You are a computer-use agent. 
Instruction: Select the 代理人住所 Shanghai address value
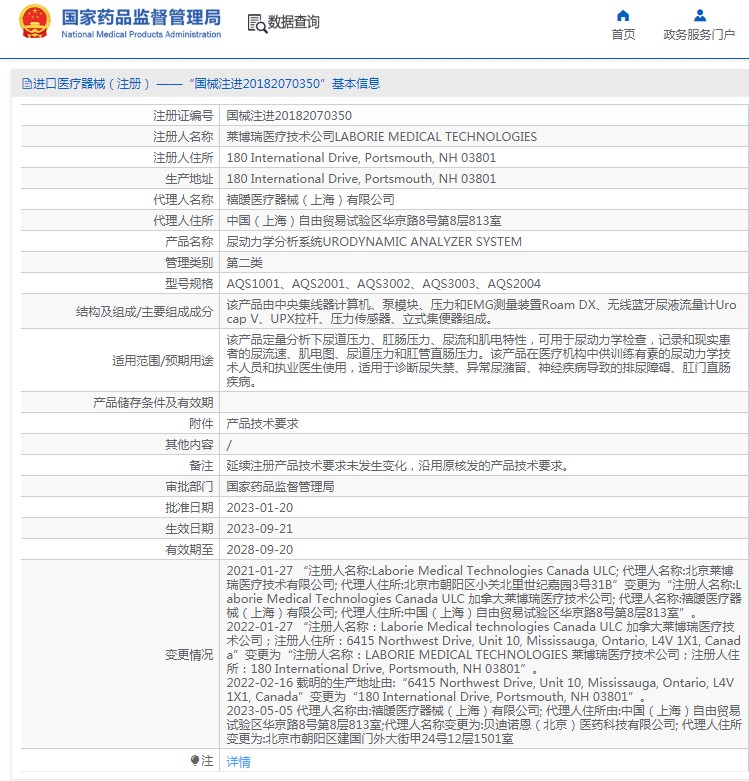point(364,220)
